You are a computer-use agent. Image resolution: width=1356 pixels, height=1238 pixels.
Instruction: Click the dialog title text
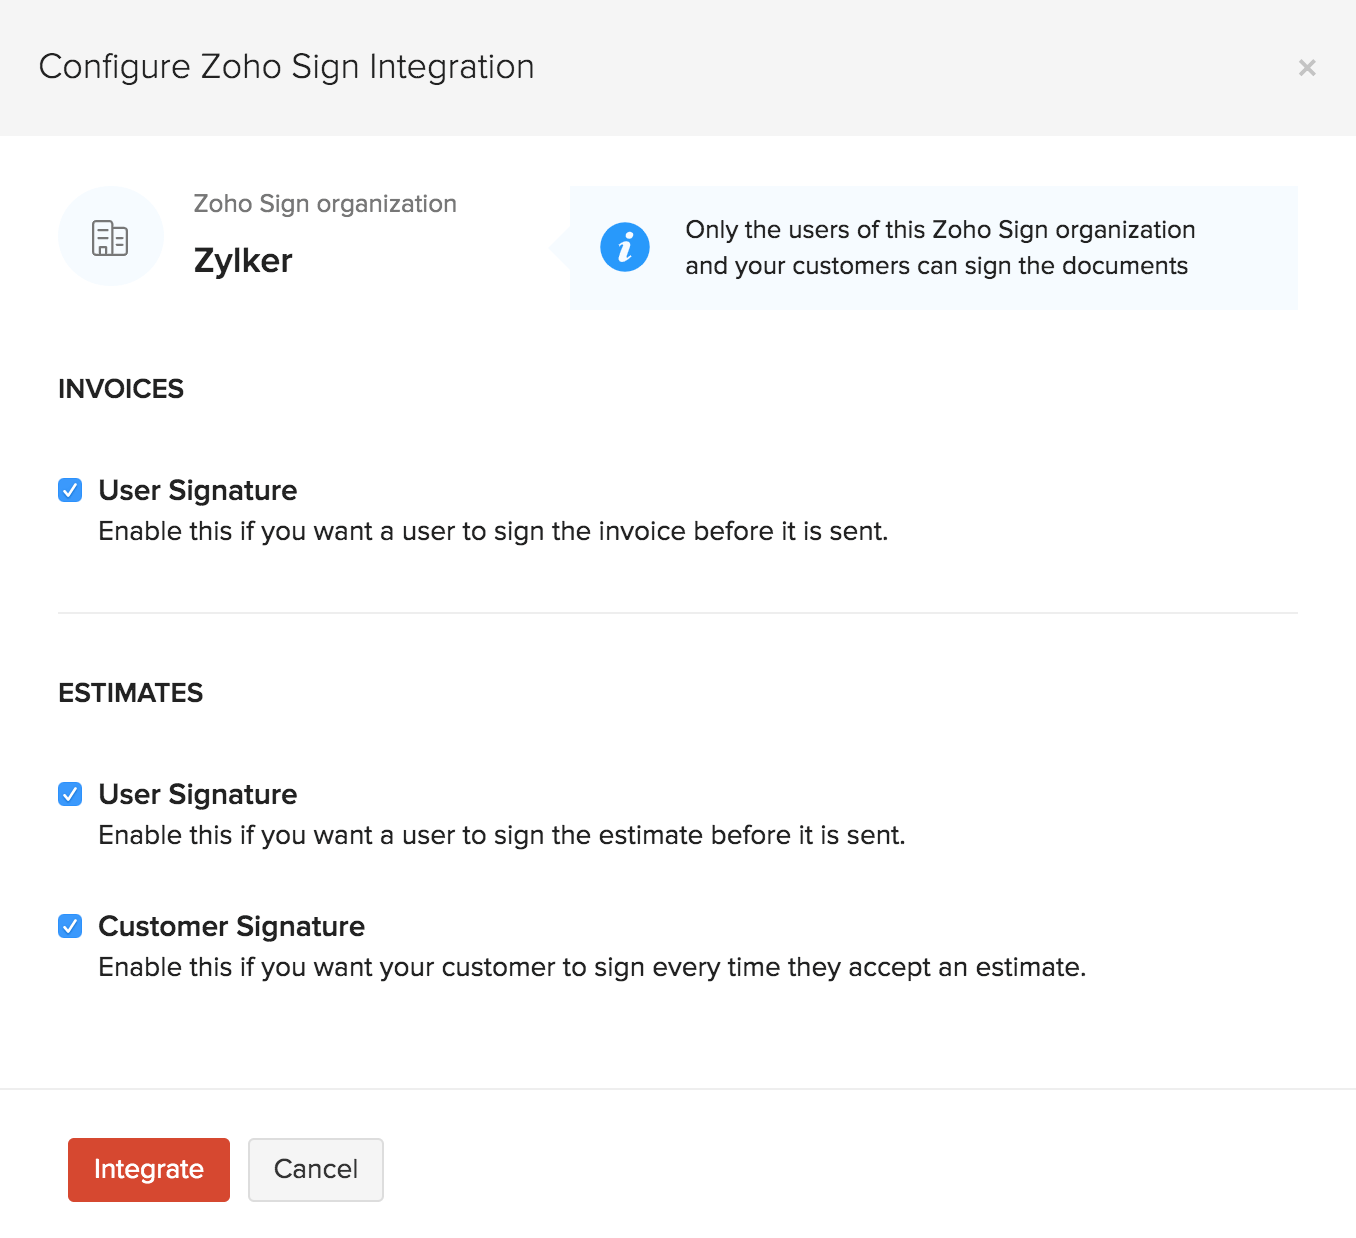pos(287,67)
